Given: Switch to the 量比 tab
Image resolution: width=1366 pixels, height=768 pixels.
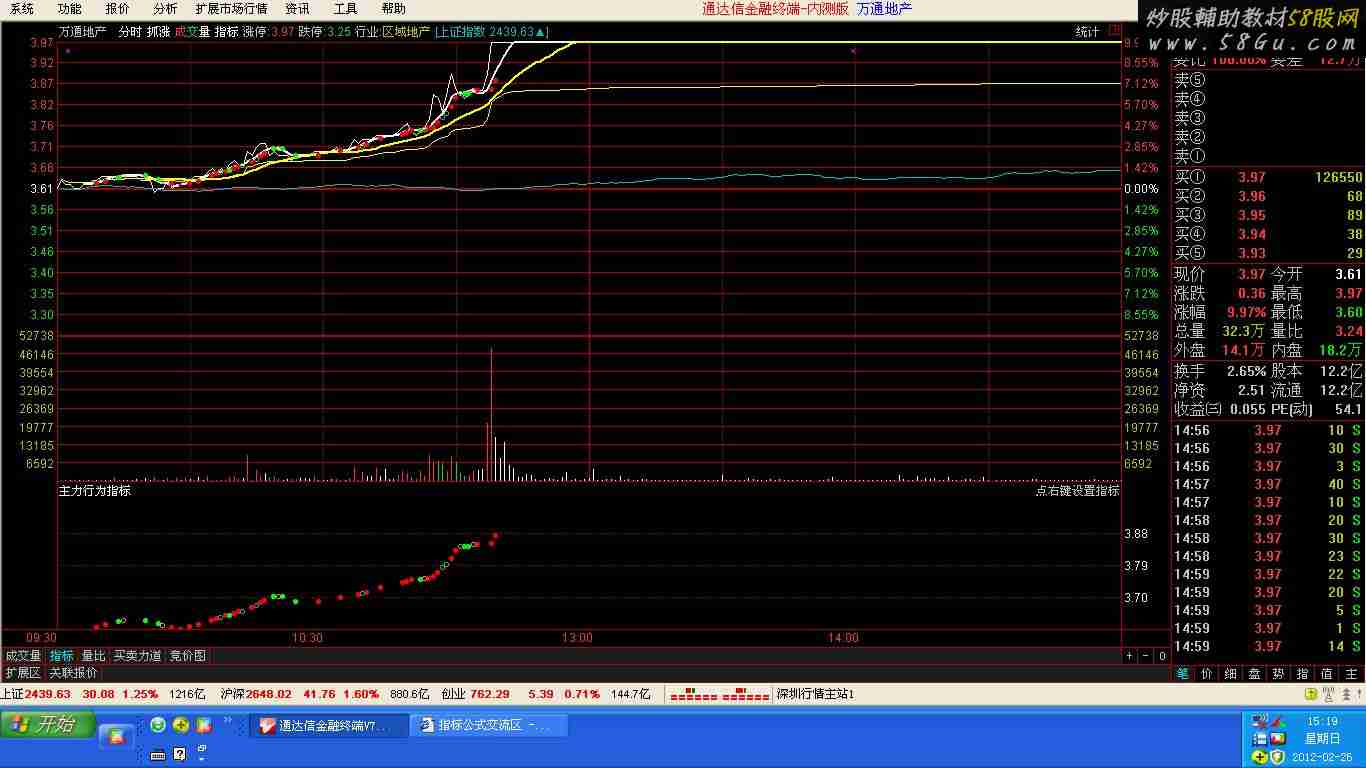Looking at the screenshot, I should click(93, 656).
